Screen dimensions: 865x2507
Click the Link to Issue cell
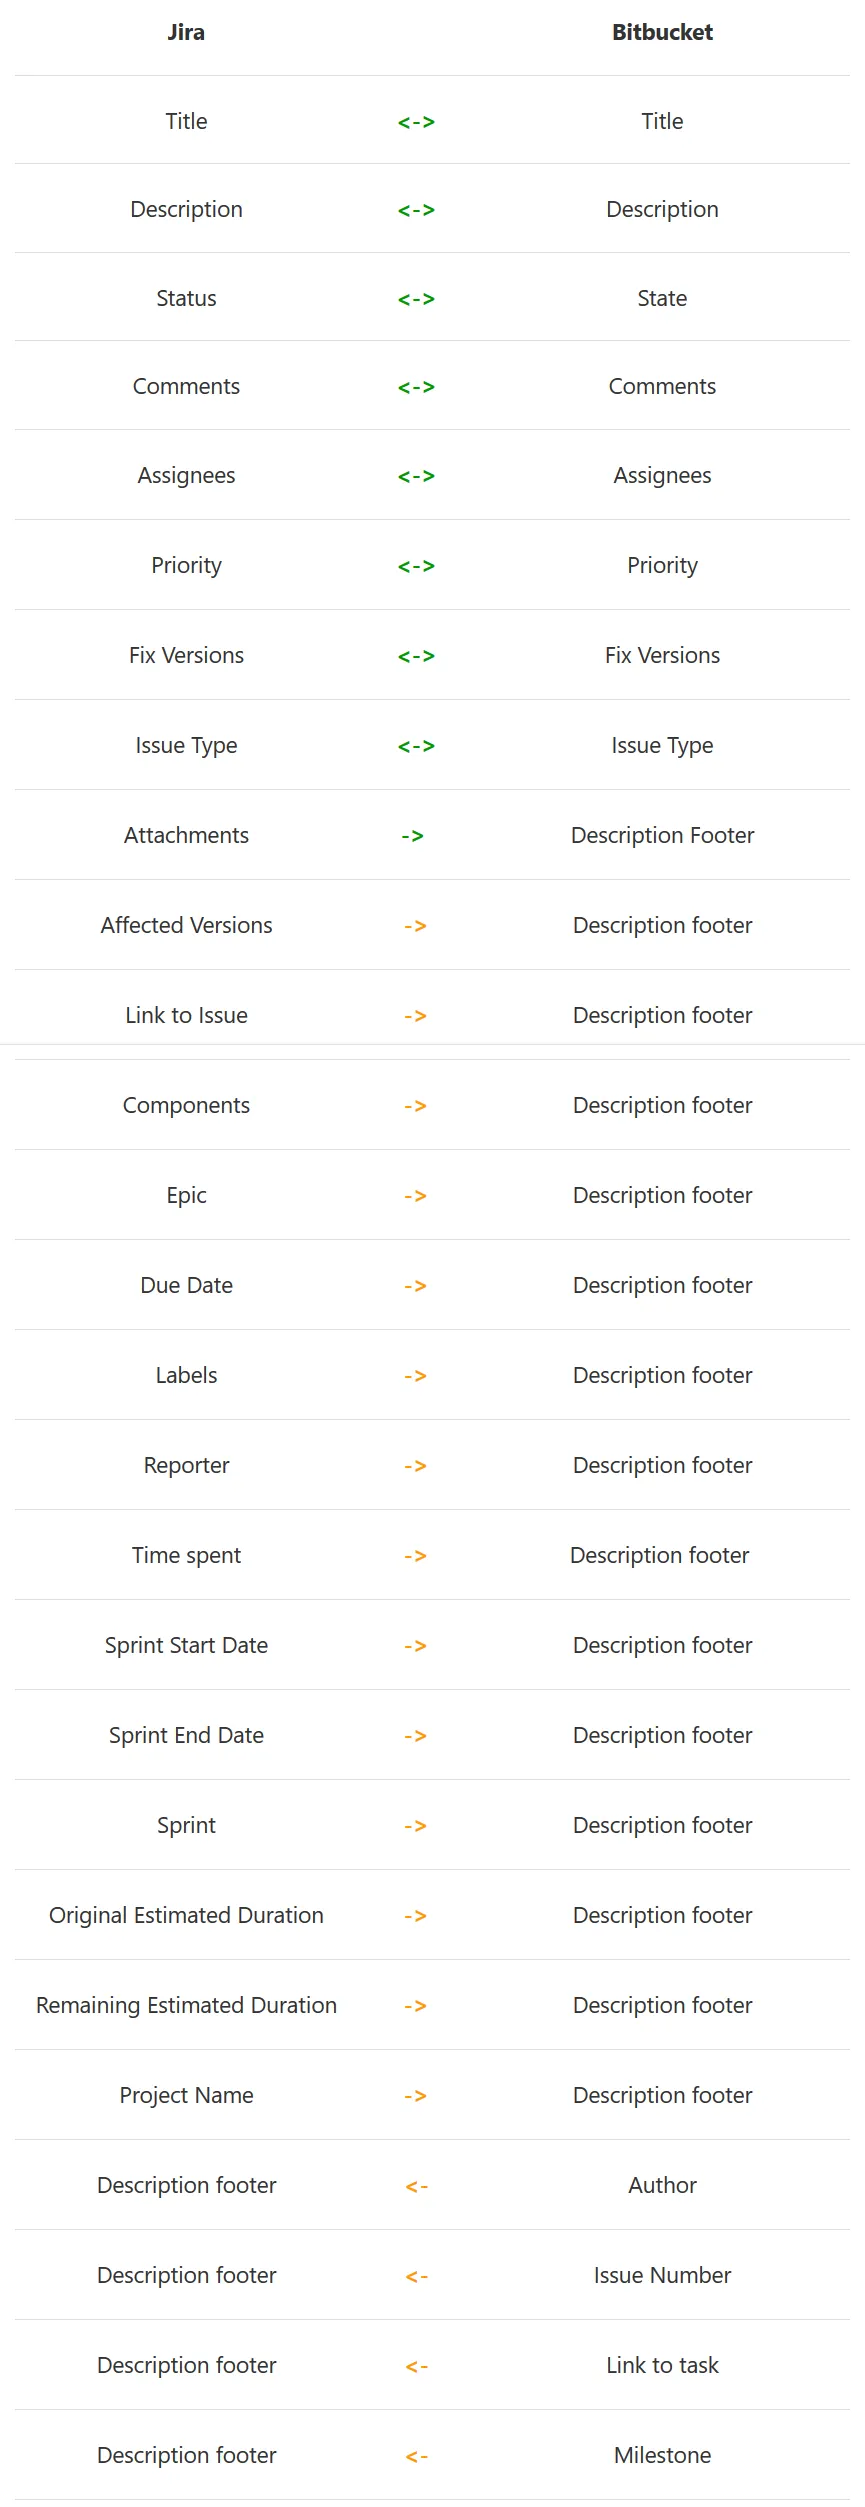coord(186,1015)
